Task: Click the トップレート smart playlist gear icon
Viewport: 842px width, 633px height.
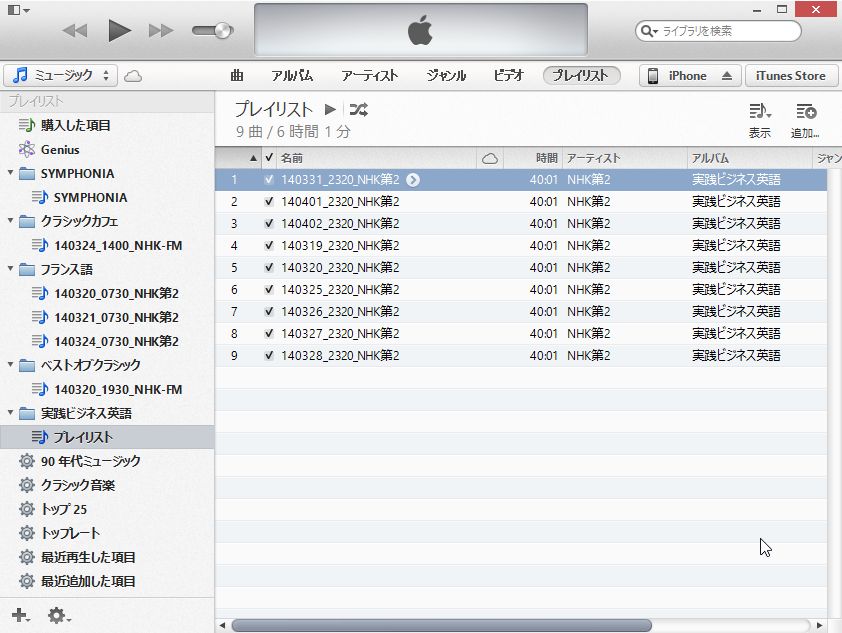Action: coord(27,533)
